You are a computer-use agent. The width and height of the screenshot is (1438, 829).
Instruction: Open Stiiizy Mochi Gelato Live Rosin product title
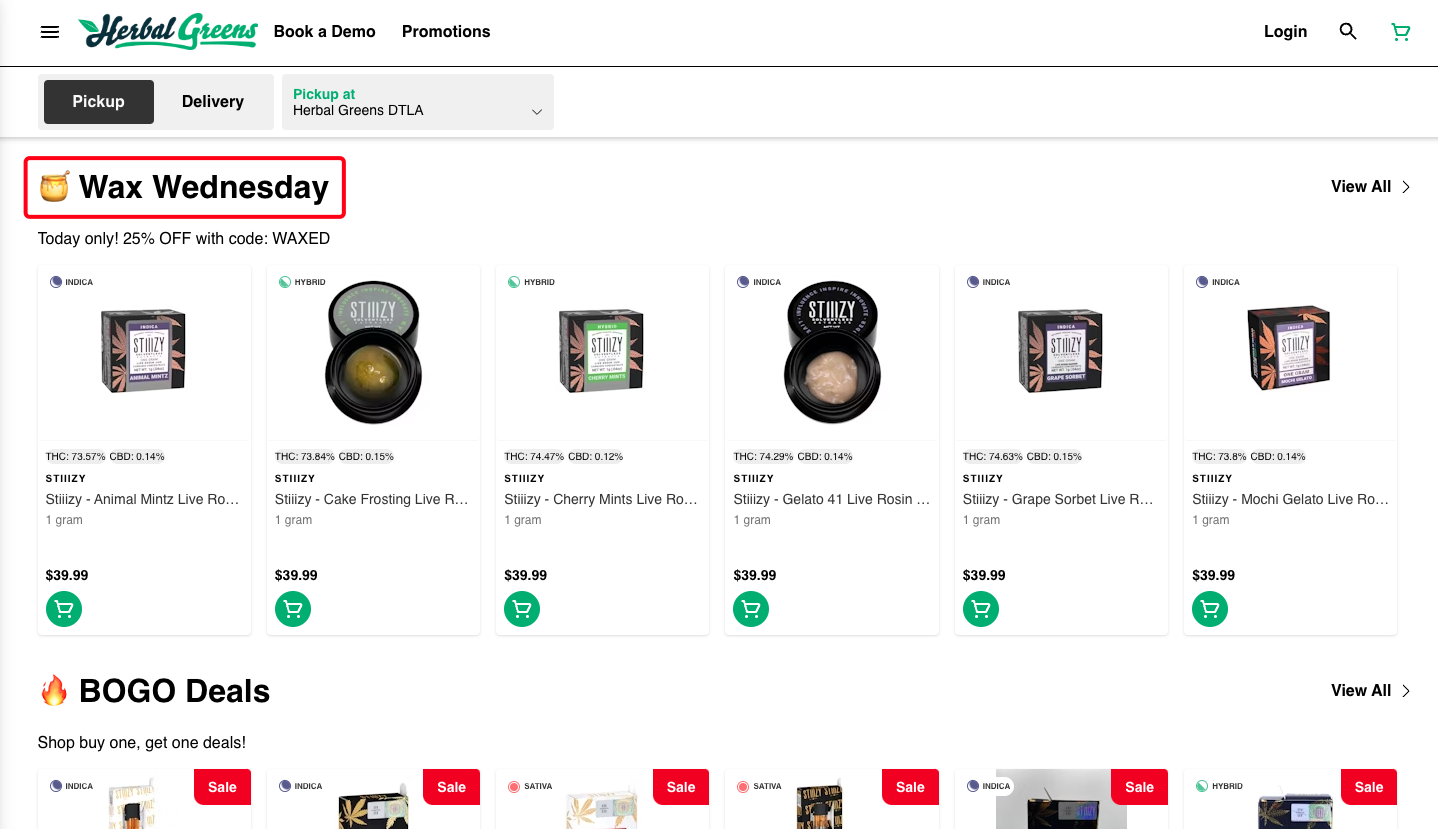1290,499
